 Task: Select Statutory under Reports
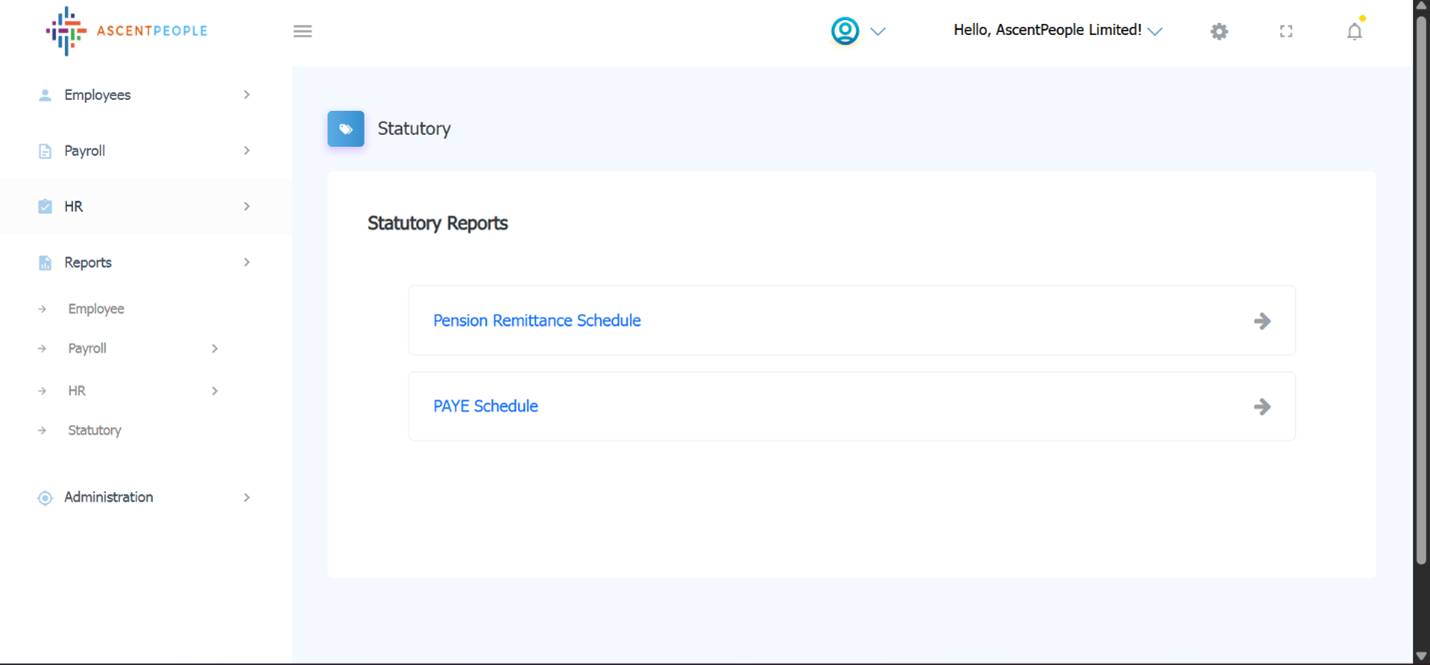94,430
